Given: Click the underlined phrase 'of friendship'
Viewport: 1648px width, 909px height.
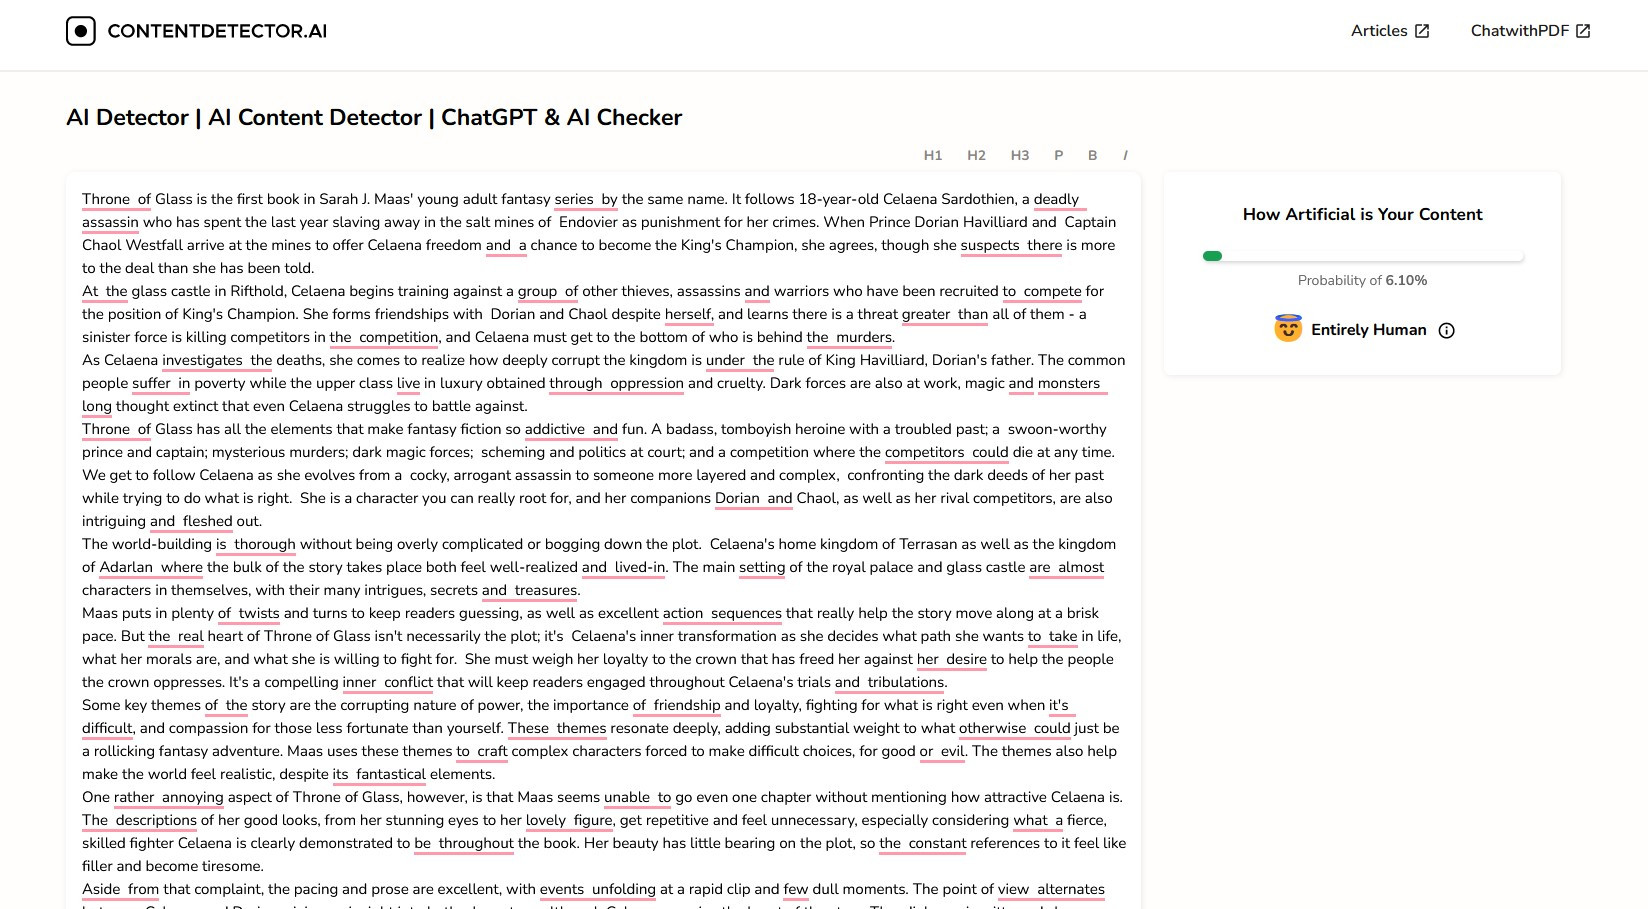Looking at the screenshot, I should point(676,705).
